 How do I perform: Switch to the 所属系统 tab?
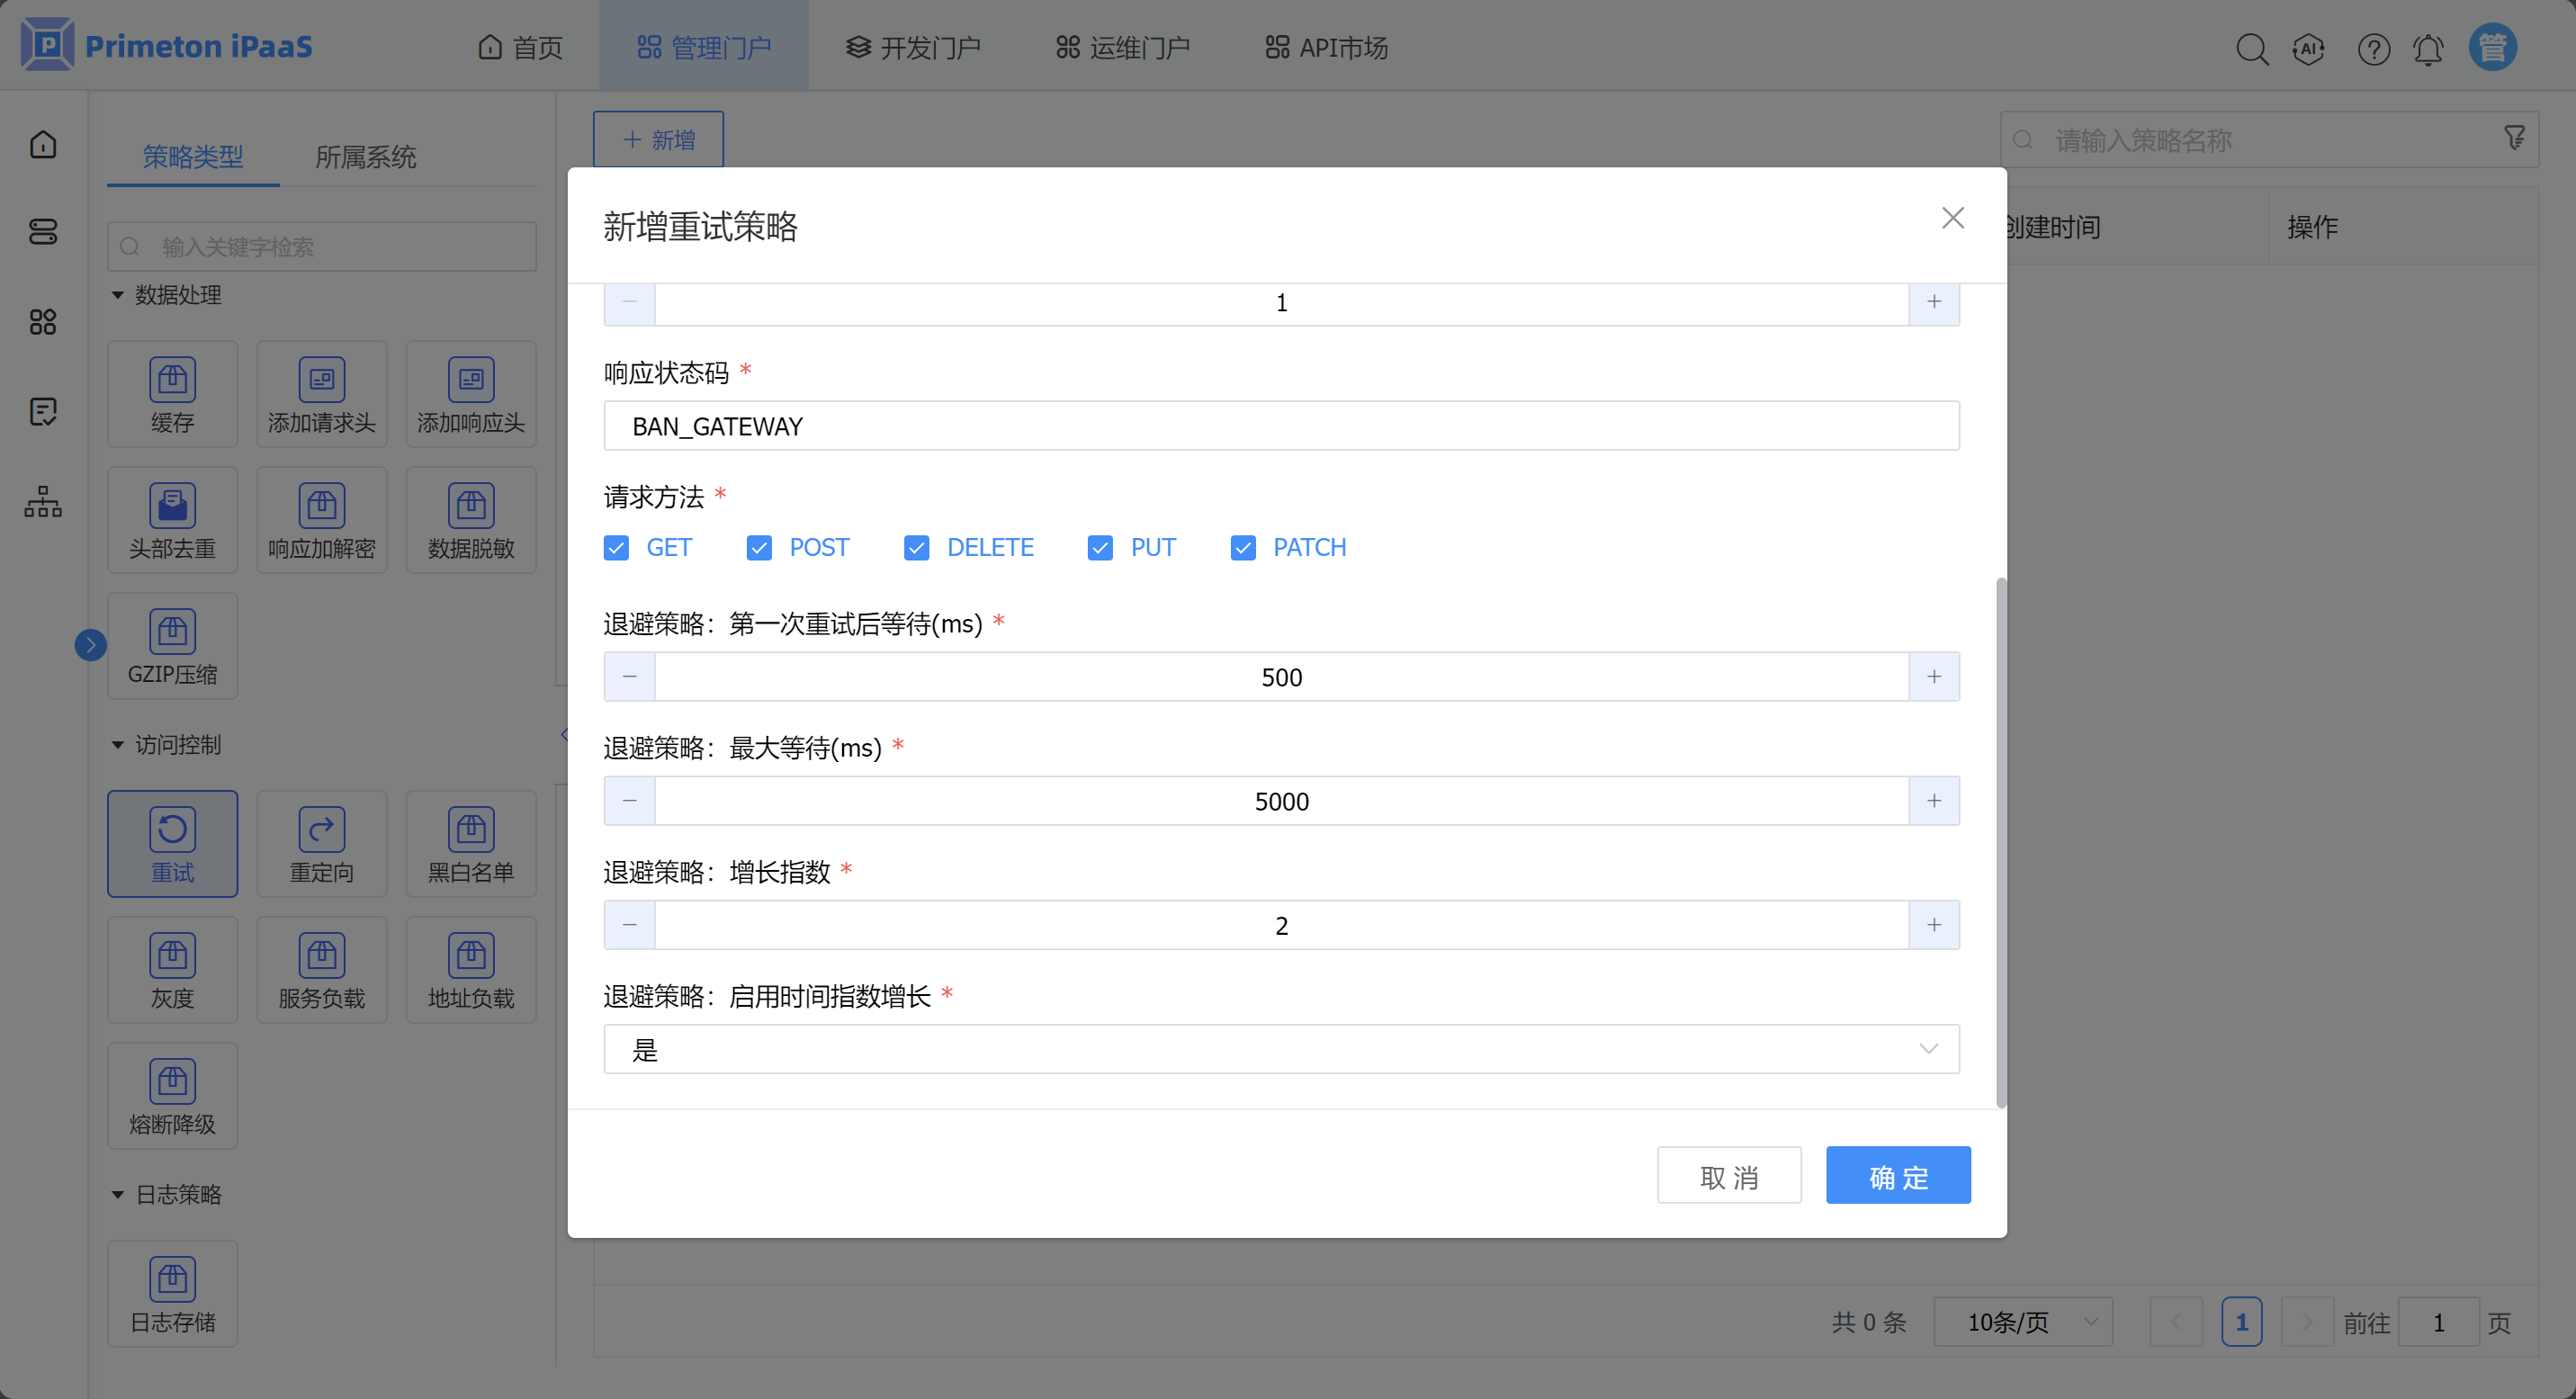(365, 157)
